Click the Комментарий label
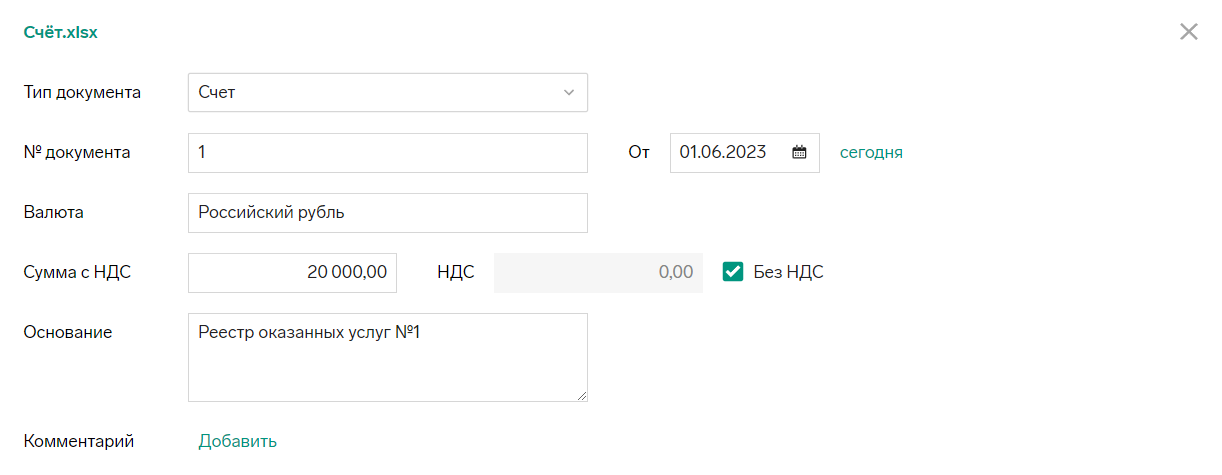Viewport: 1222px width, 475px height. point(79,441)
